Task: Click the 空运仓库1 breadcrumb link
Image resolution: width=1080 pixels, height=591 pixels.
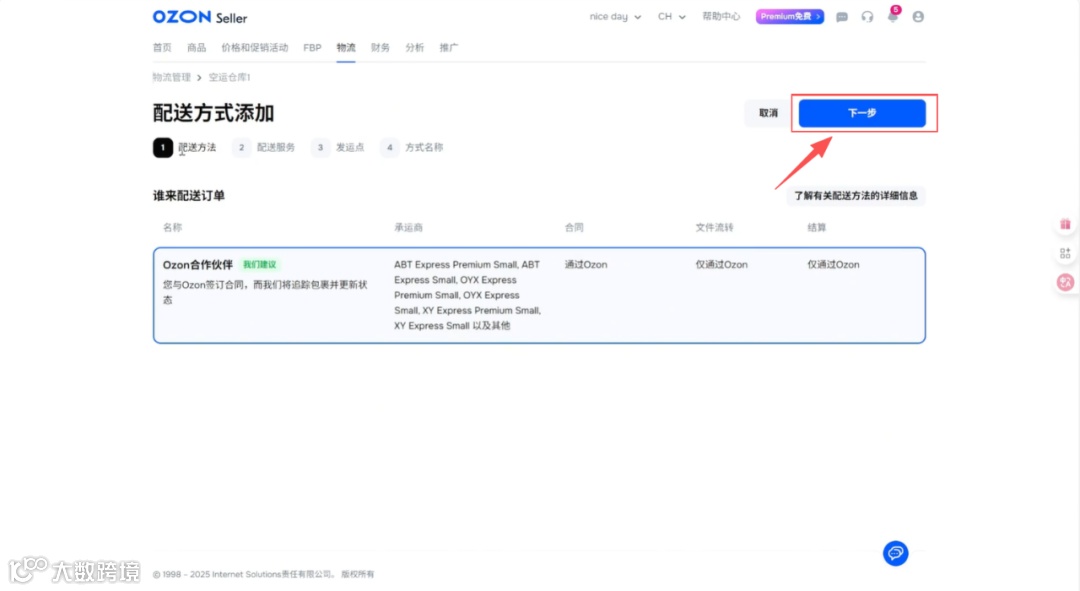Action: [229, 77]
